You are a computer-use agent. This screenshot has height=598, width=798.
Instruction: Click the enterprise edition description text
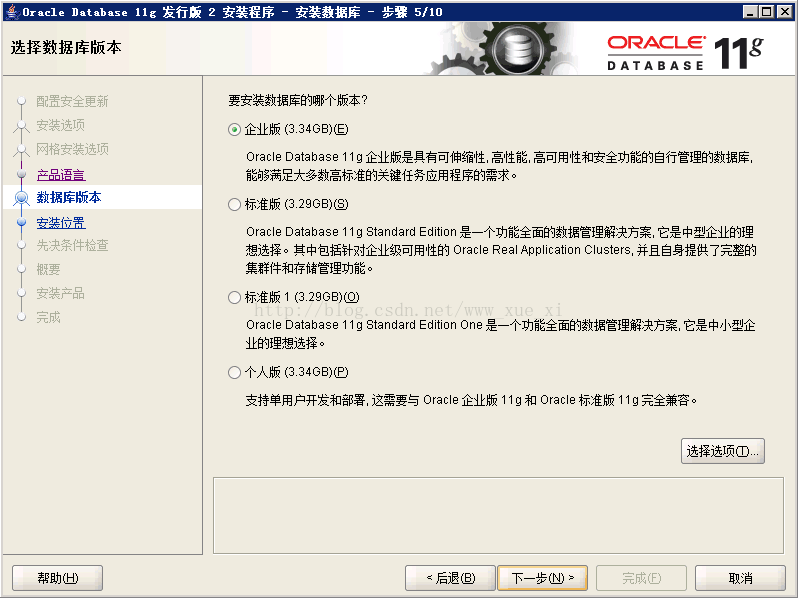tap(499, 166)
